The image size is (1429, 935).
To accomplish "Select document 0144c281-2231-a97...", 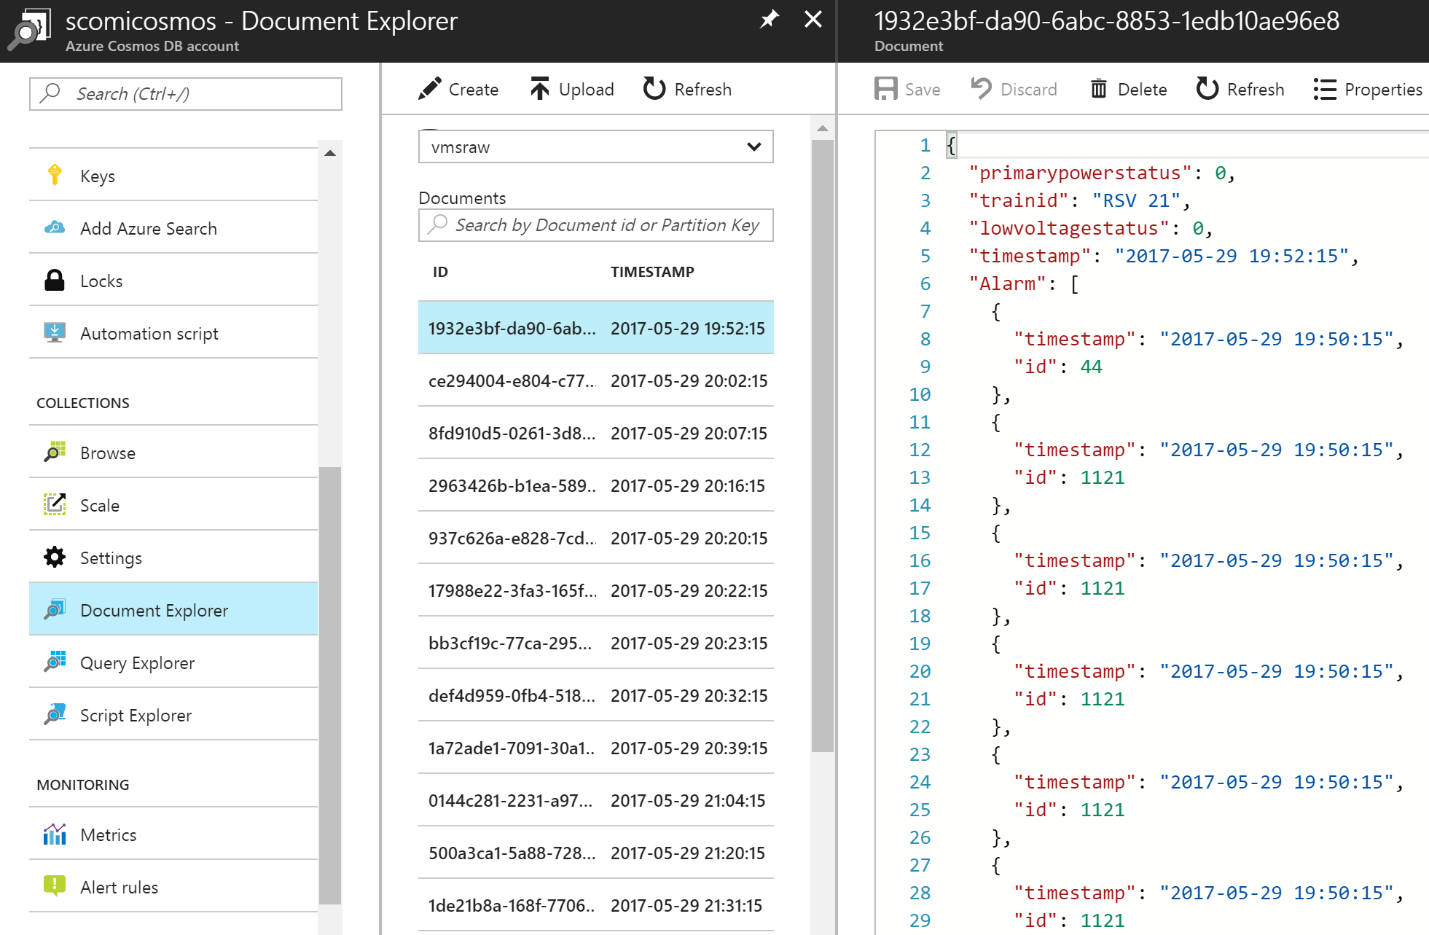I will (x=596, y=801).
